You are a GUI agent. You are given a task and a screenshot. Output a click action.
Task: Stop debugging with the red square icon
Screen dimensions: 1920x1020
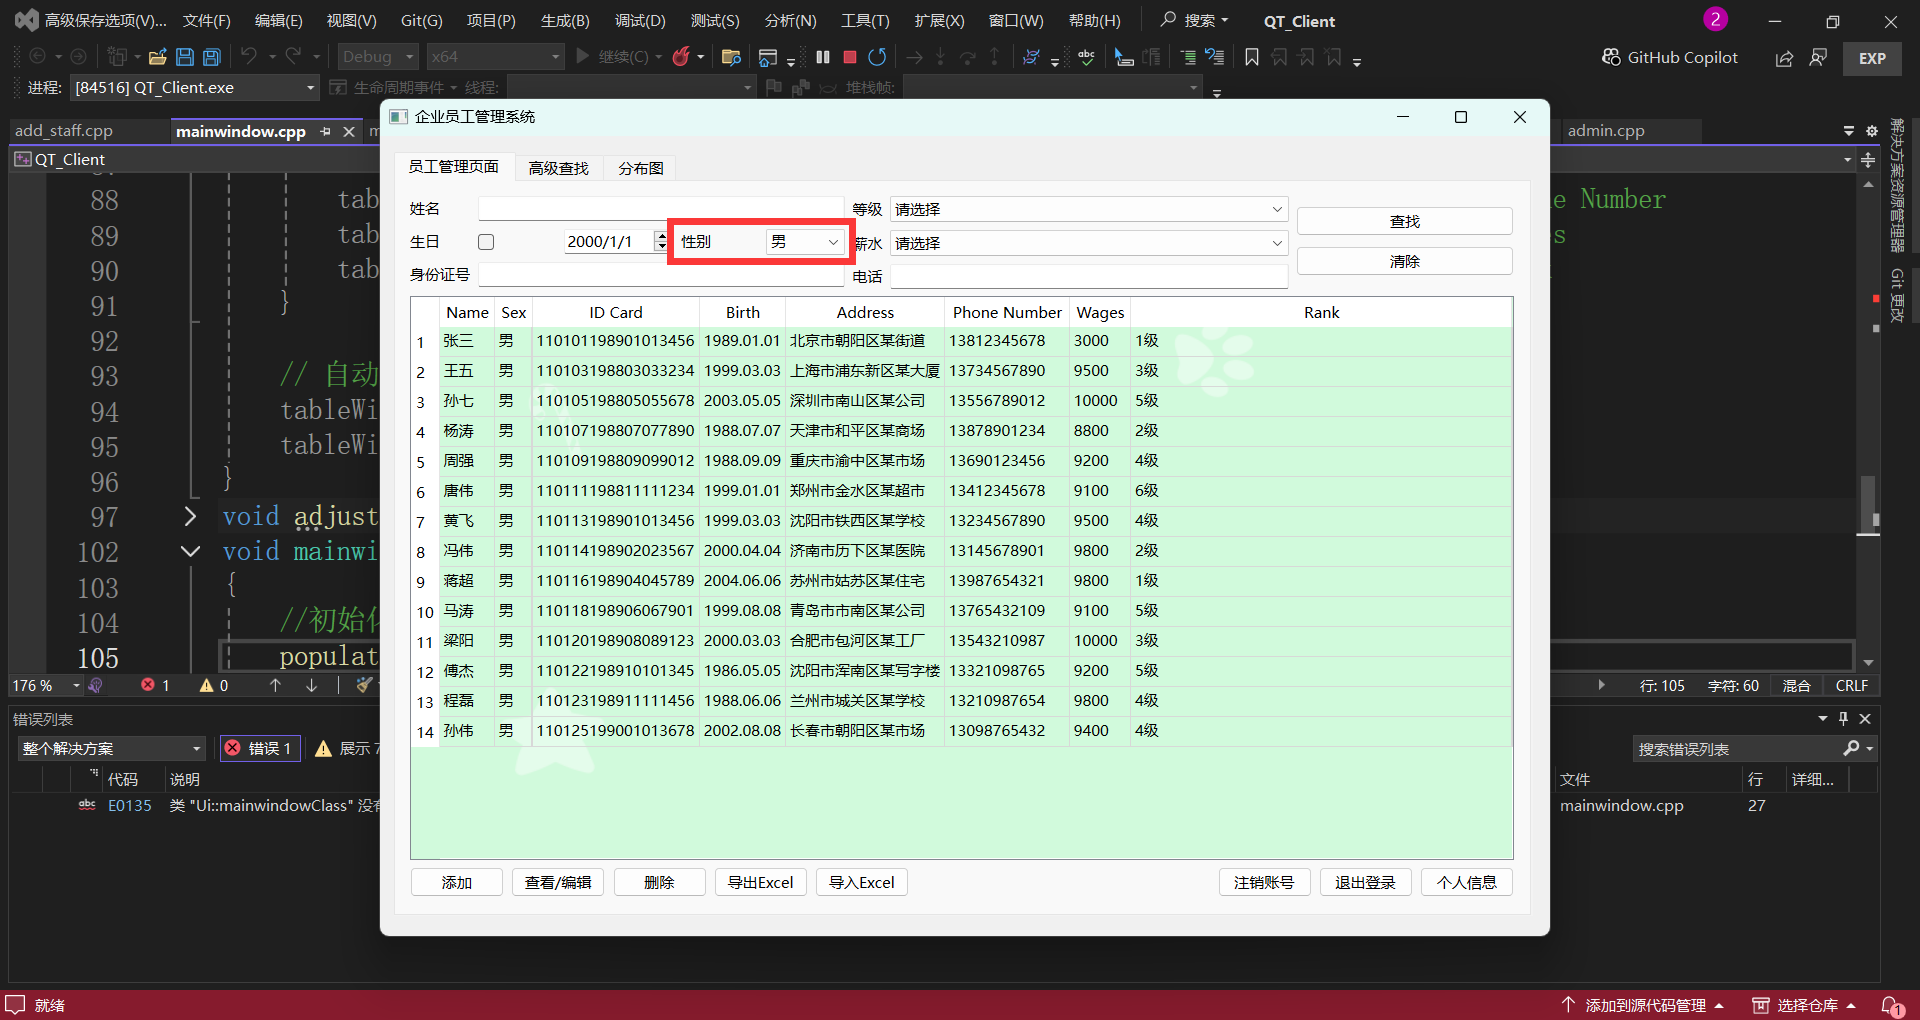point(850,57)
